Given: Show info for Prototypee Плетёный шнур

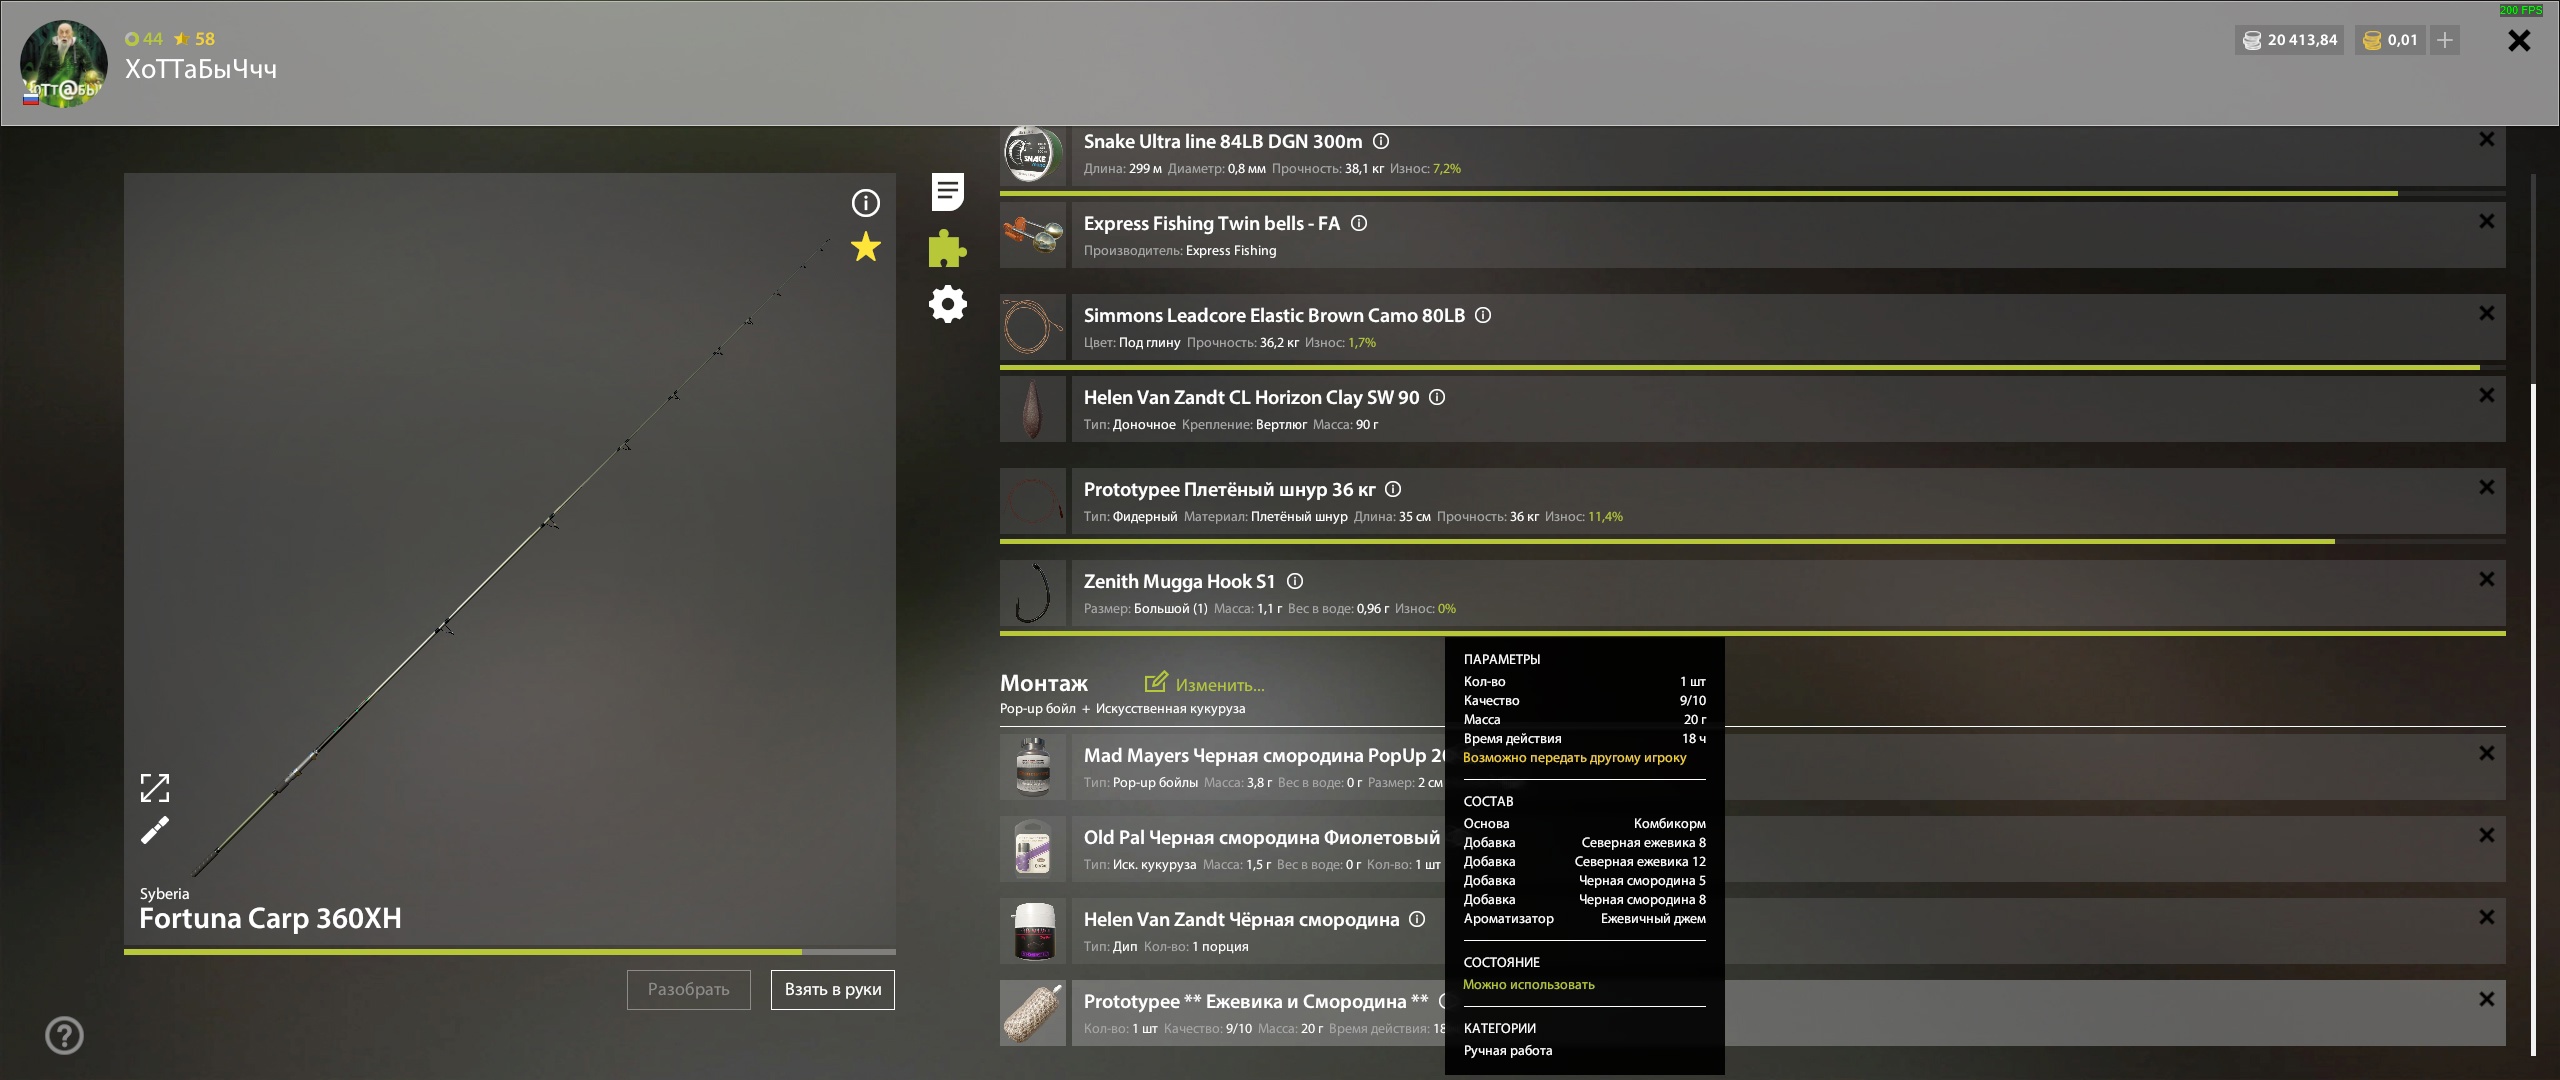Looking at the screenshot, I should click(x=1393, y=489).
